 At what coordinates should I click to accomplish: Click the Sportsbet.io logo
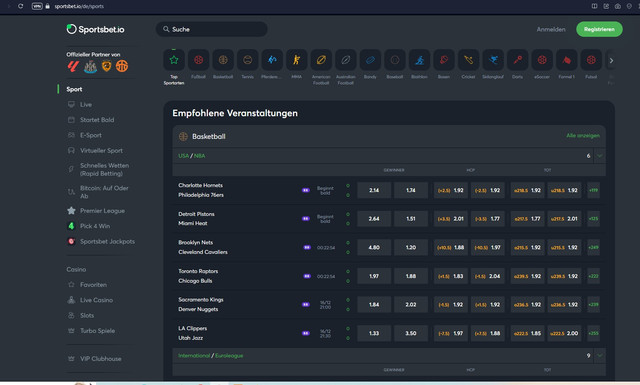point(96,29)
